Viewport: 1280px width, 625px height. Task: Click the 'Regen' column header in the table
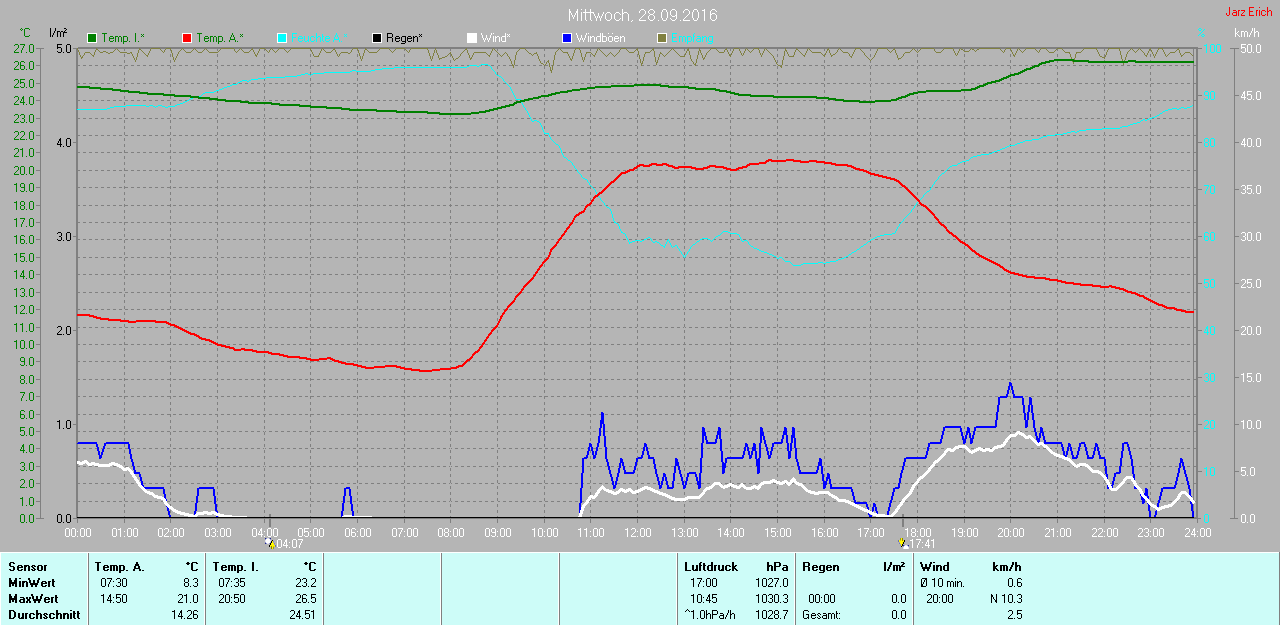tap(819, 567)
